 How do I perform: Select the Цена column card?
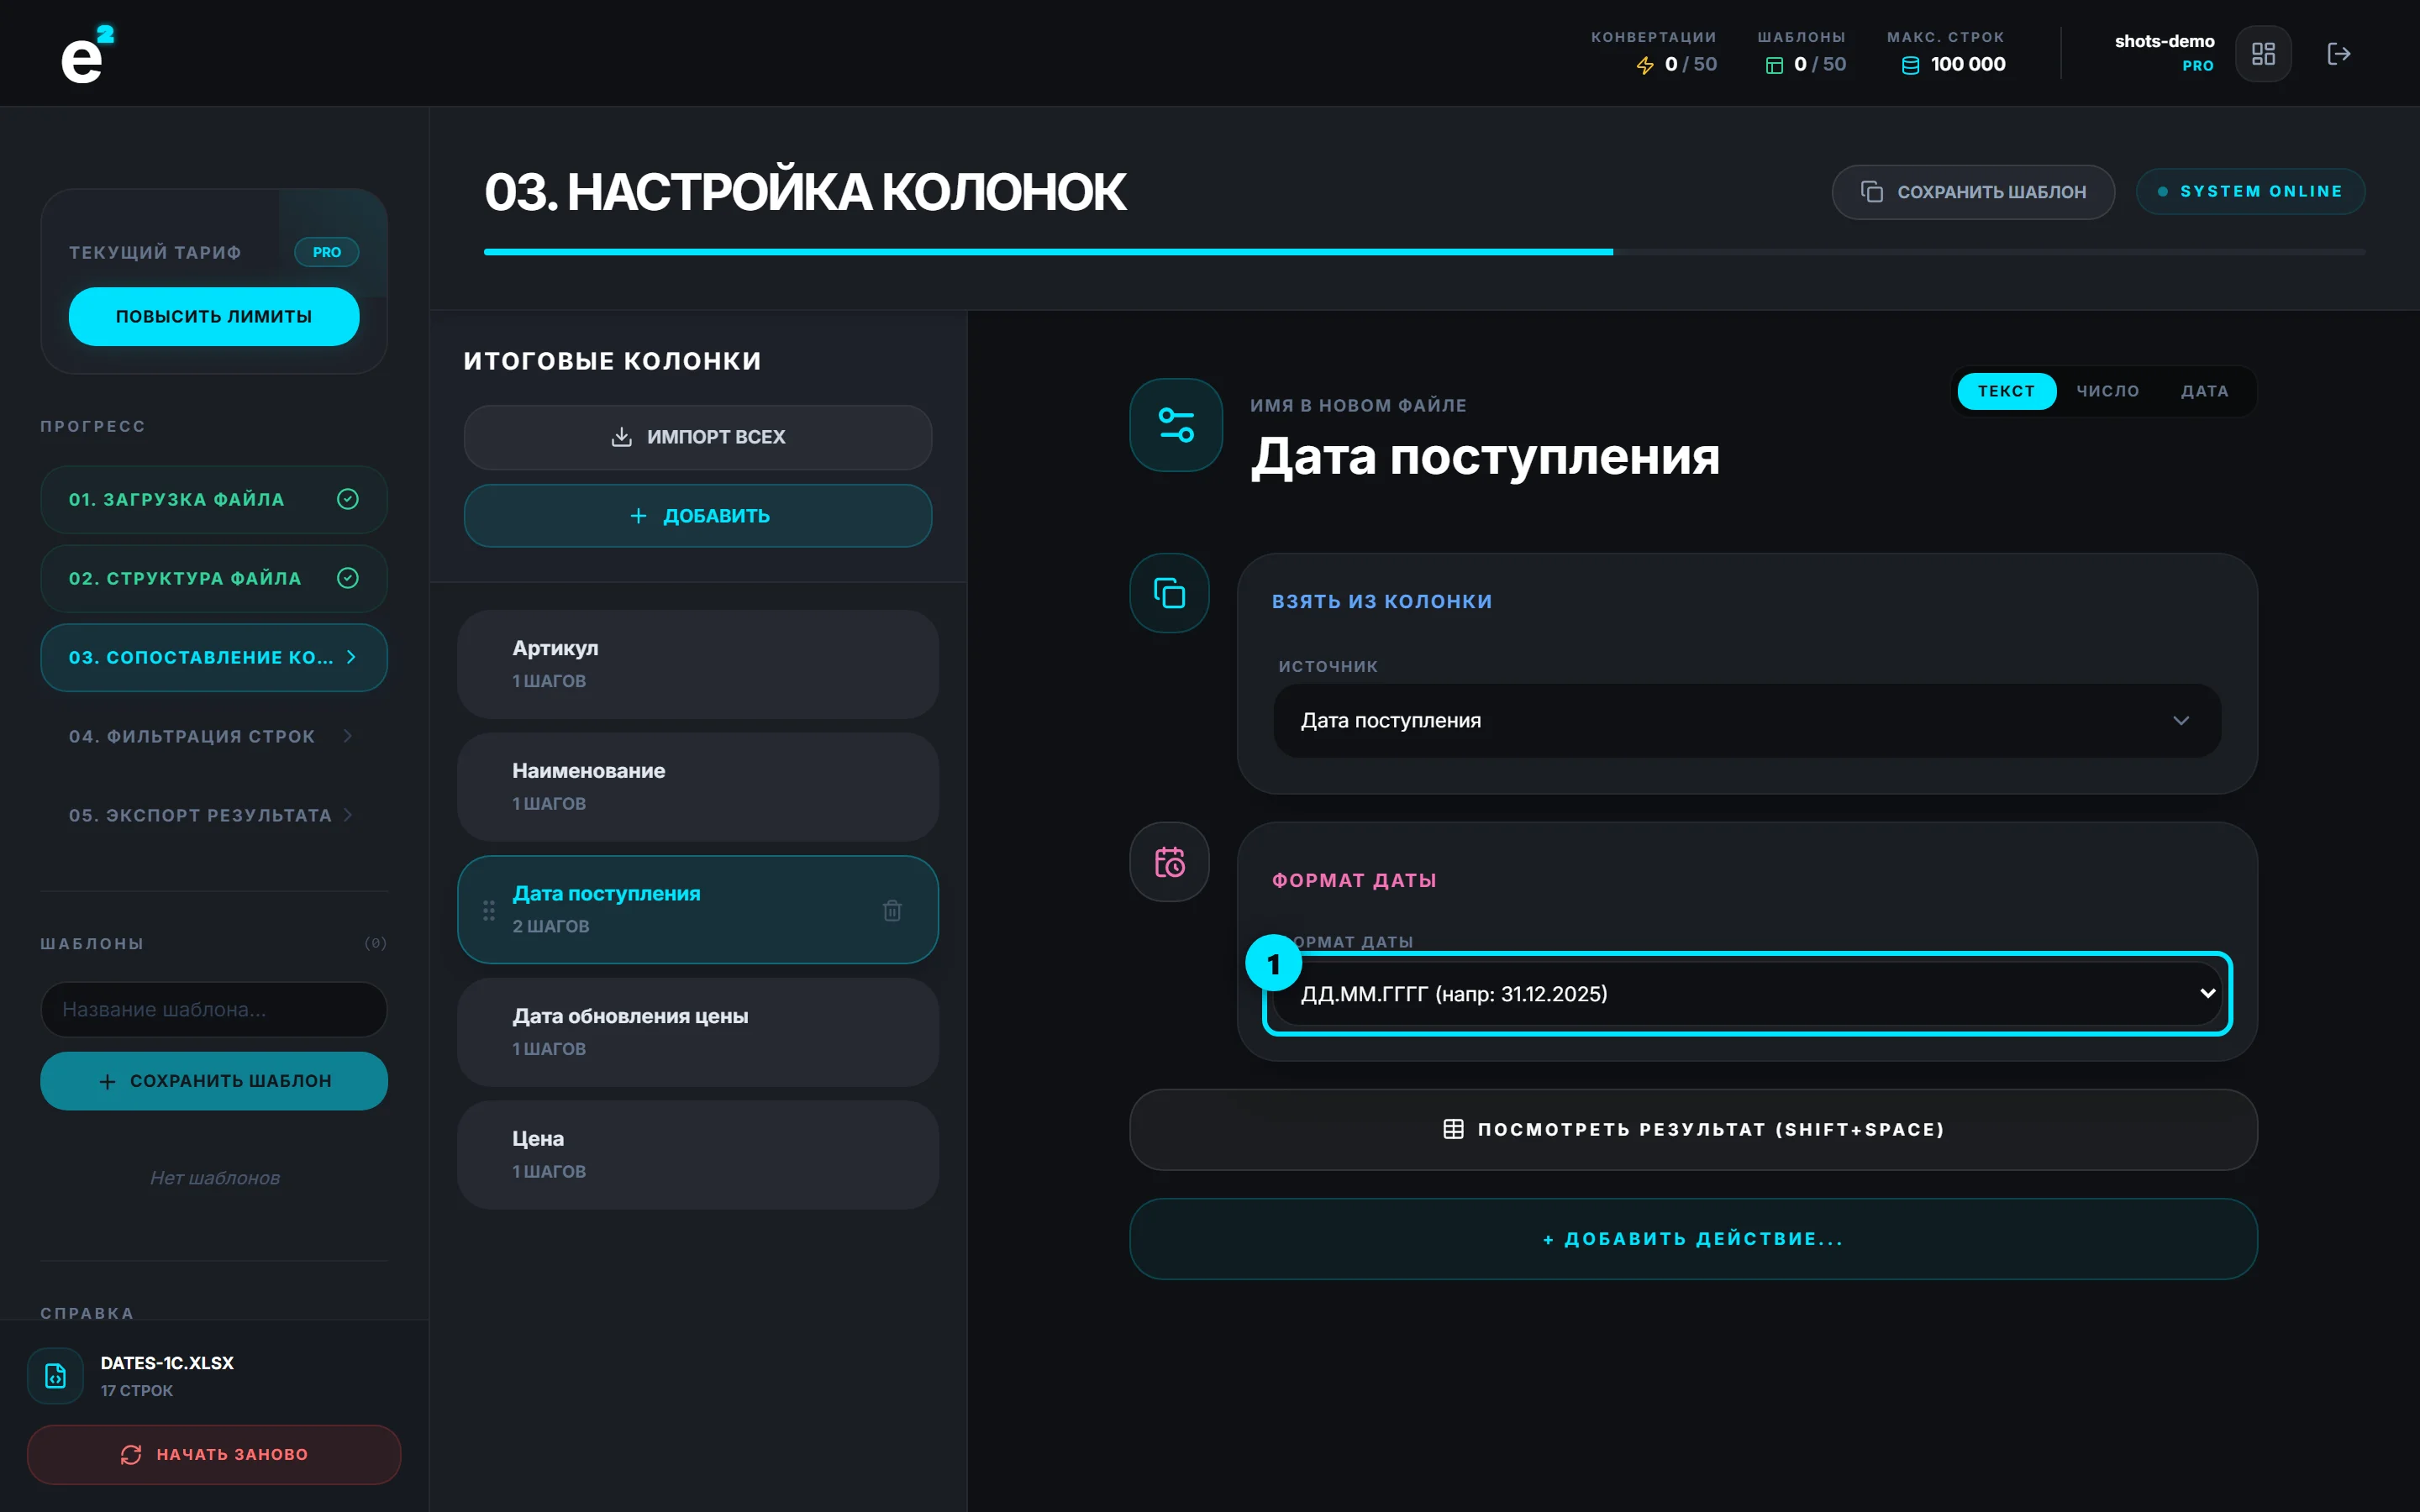point(698,1155)
